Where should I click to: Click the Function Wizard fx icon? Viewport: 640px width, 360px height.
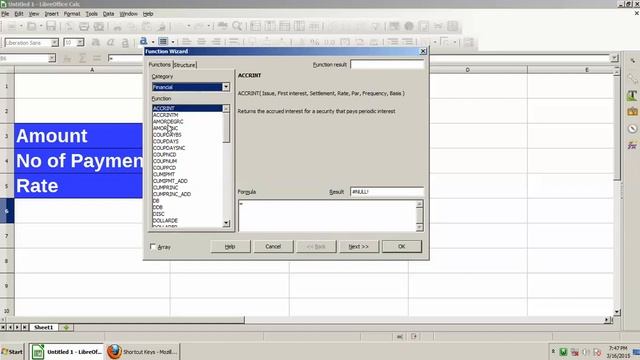point(67,58)
